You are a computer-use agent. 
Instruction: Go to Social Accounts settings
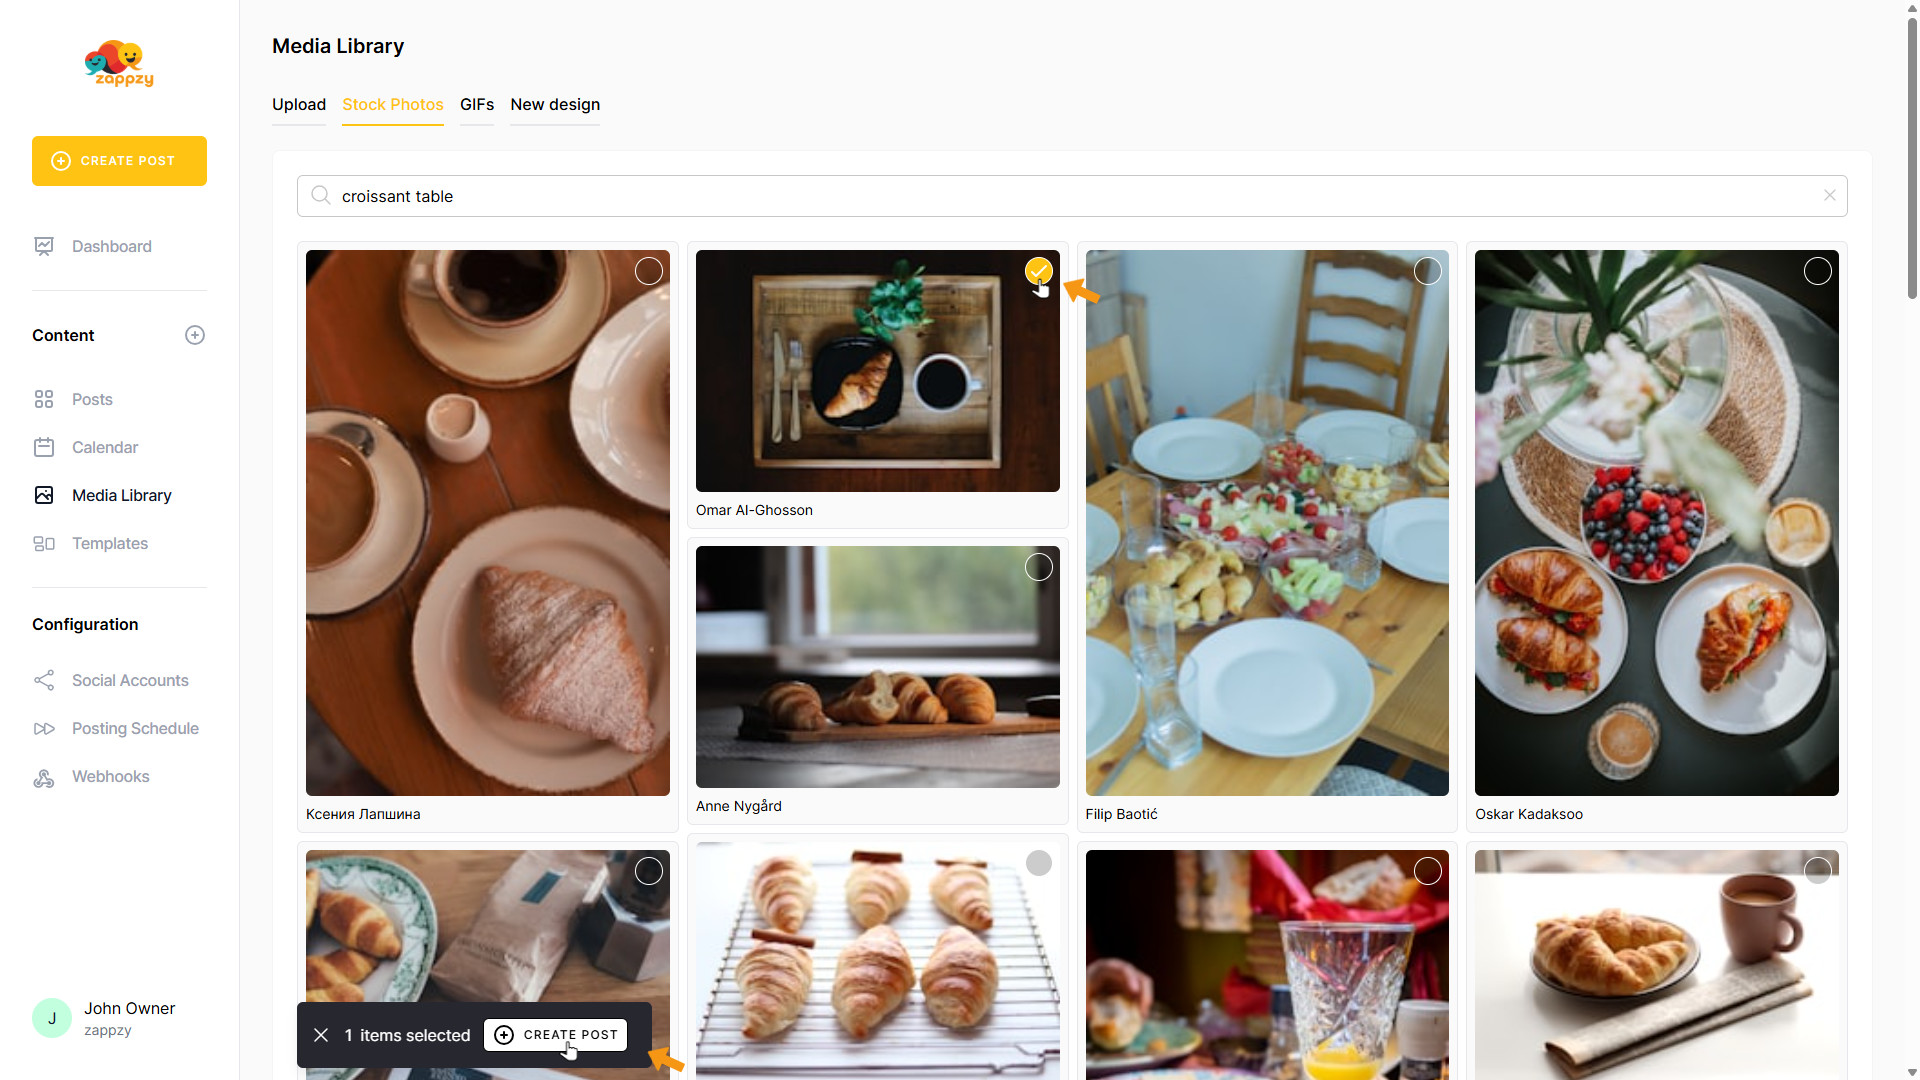coord(130,680)
